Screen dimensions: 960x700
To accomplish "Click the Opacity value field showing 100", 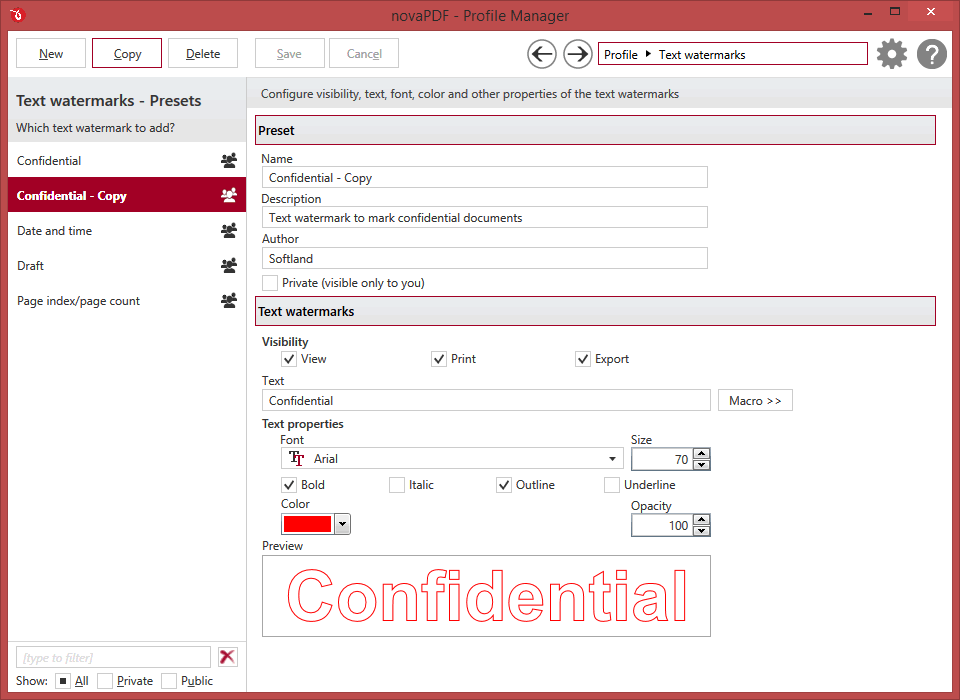I will click(x=663, y=525).
